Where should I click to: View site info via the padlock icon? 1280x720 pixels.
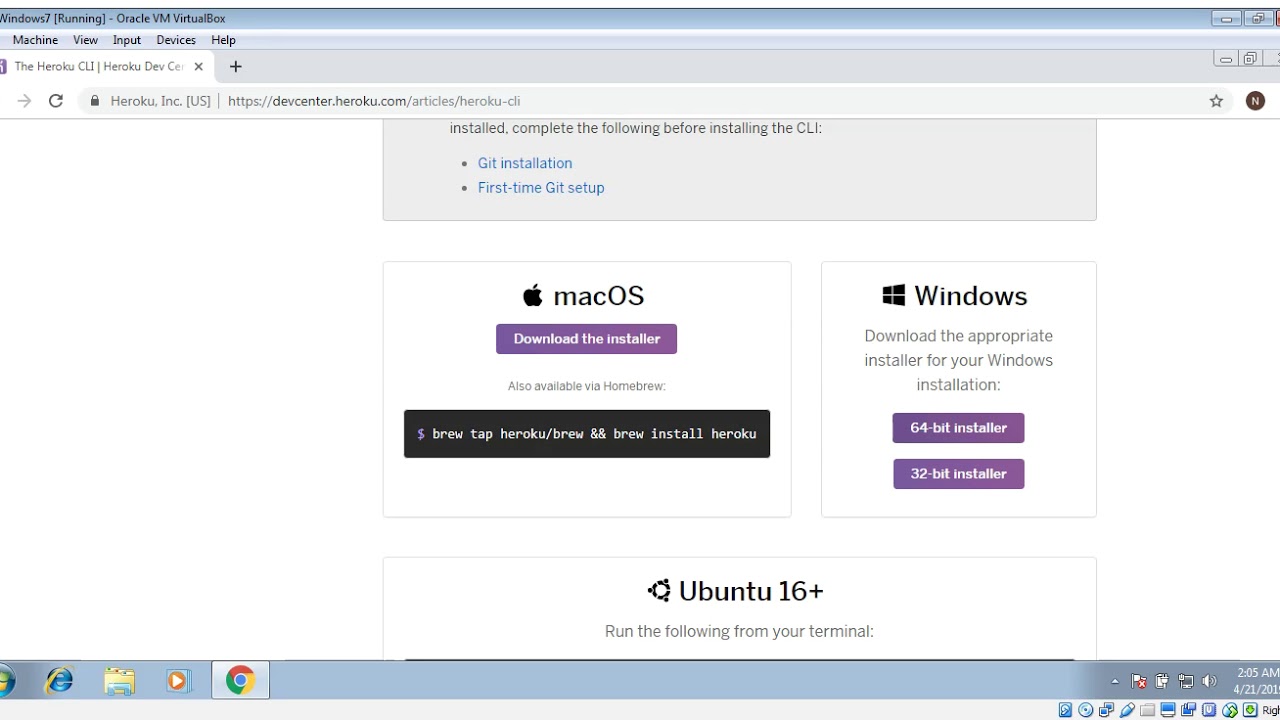(x=95, y=101)
